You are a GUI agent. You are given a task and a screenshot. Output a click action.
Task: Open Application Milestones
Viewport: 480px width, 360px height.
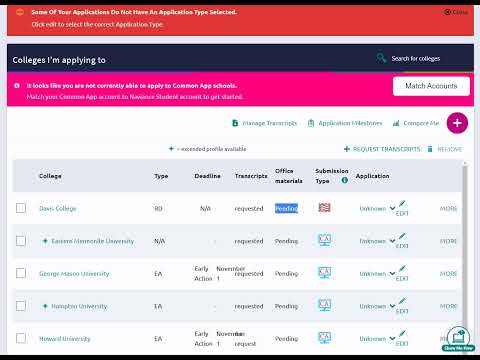click(x=345, y=123)
